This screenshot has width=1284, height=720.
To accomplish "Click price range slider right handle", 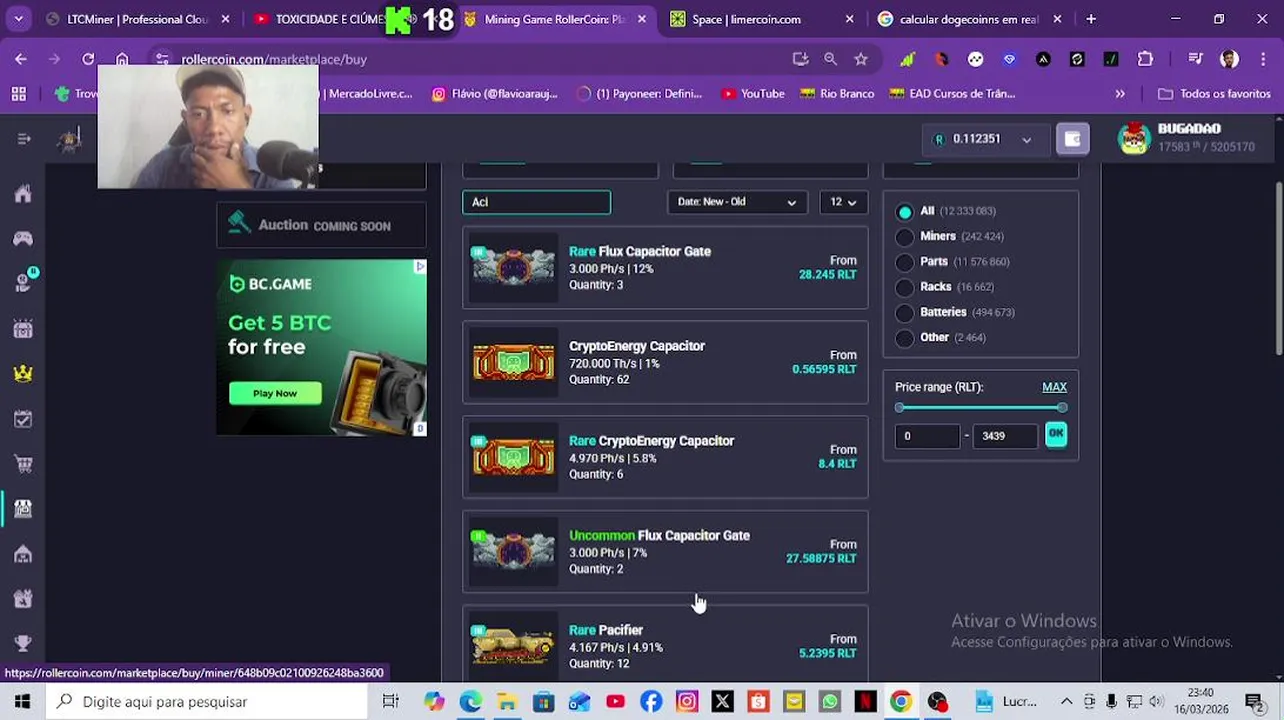I will 1062,408.
